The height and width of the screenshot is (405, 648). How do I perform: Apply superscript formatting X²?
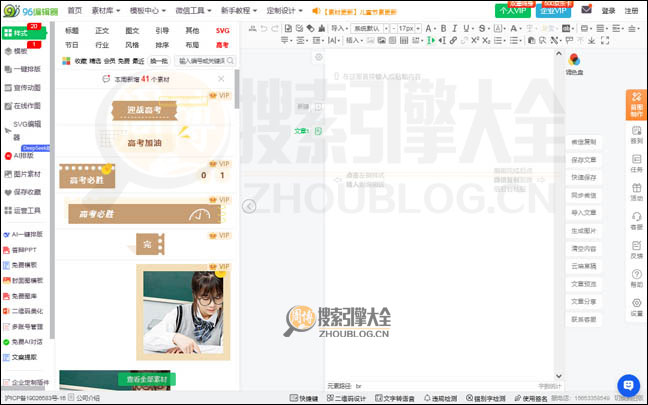pos(475,40)
